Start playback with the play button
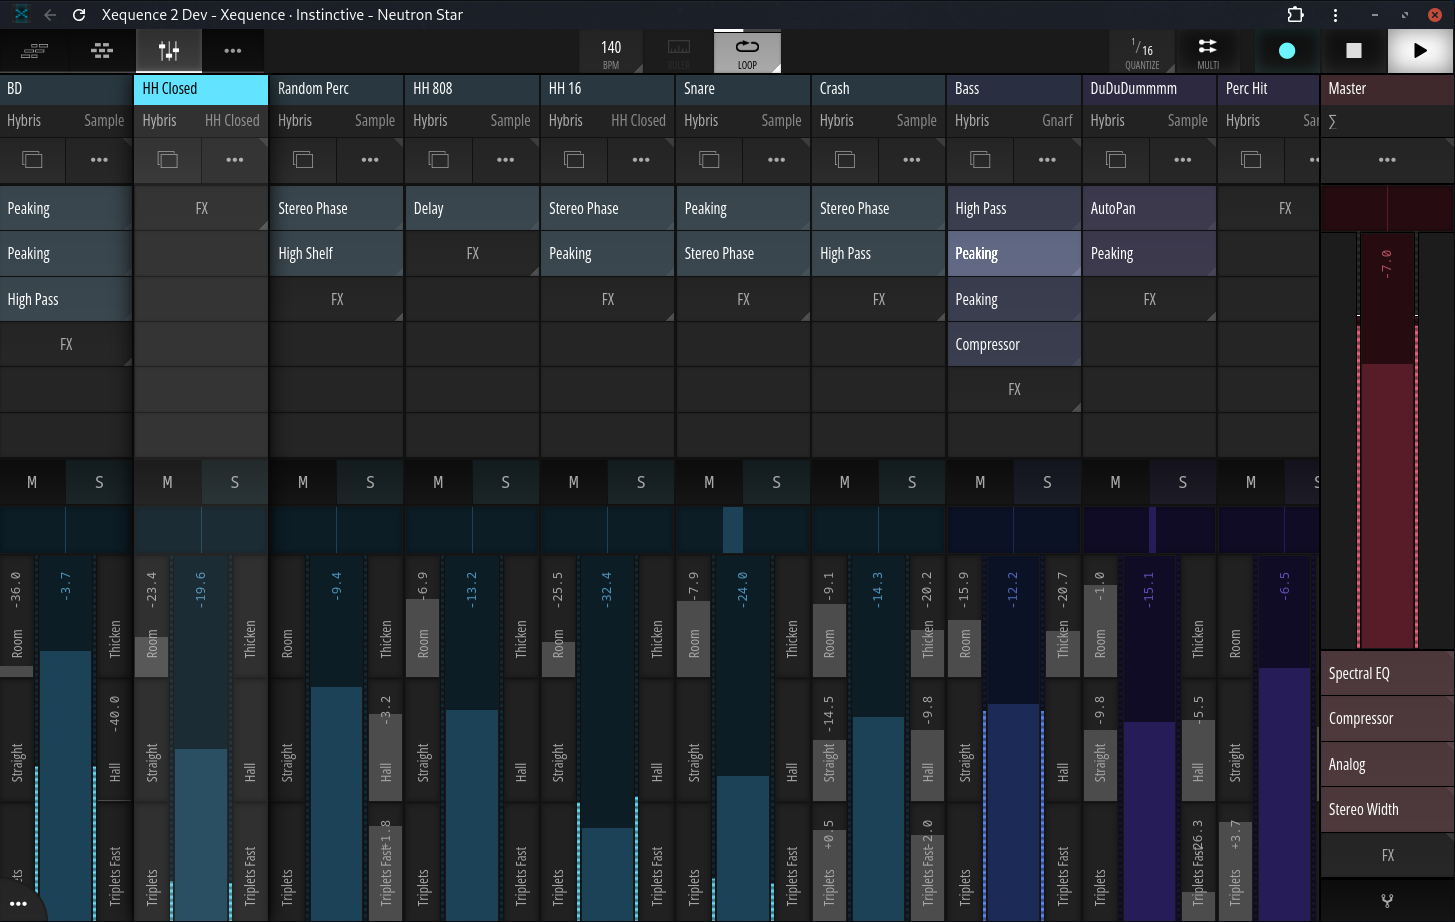 (1420, 50)
